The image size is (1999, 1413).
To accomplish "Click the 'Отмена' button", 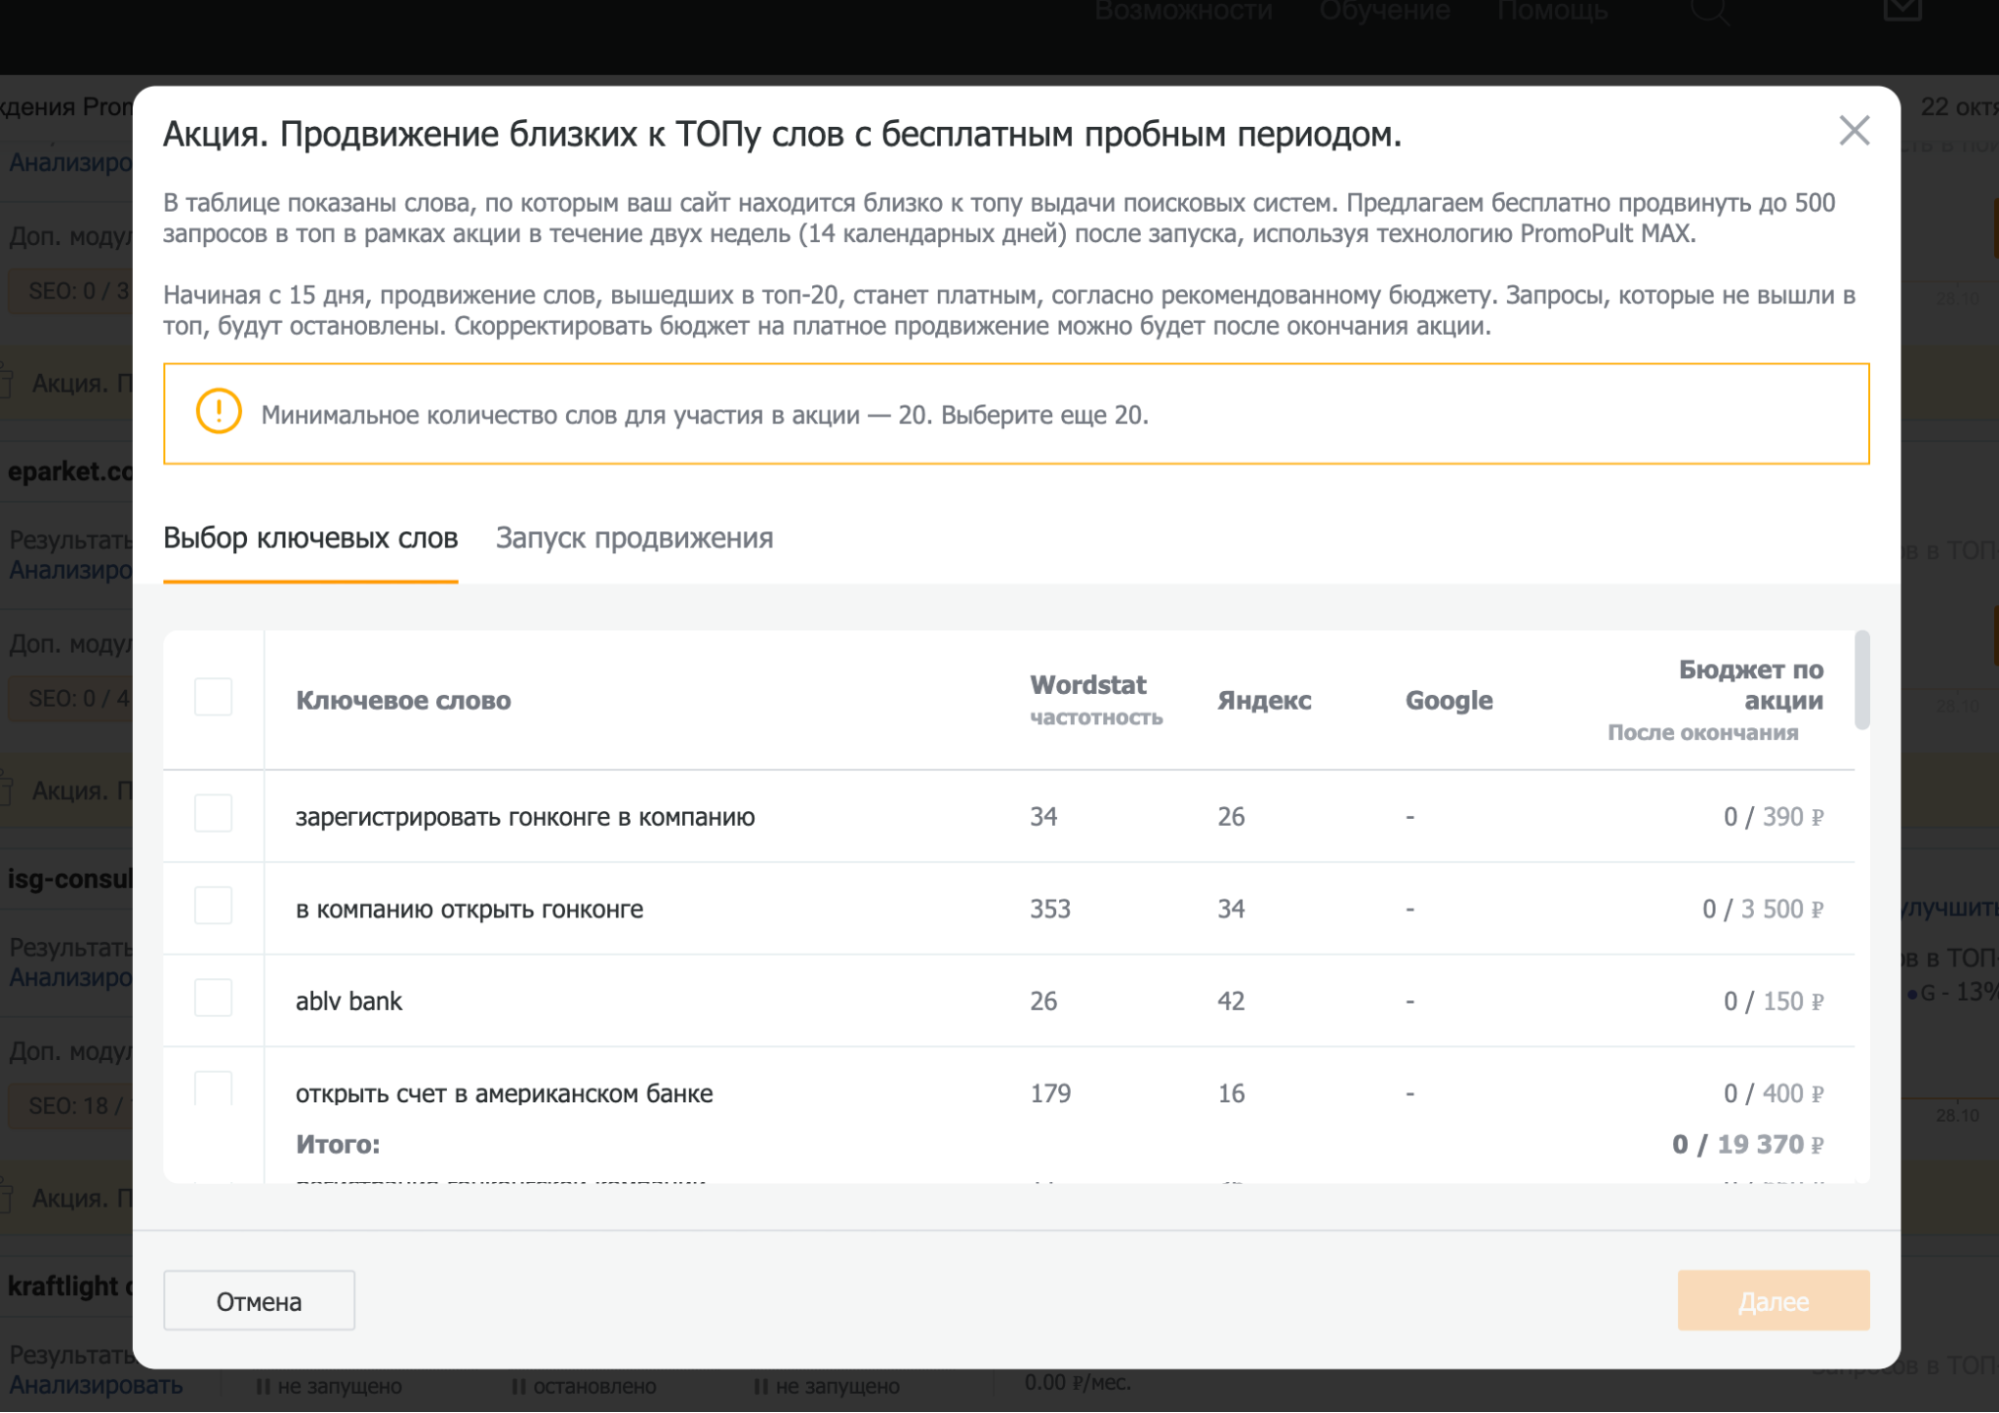I will tap(259, 1301).
